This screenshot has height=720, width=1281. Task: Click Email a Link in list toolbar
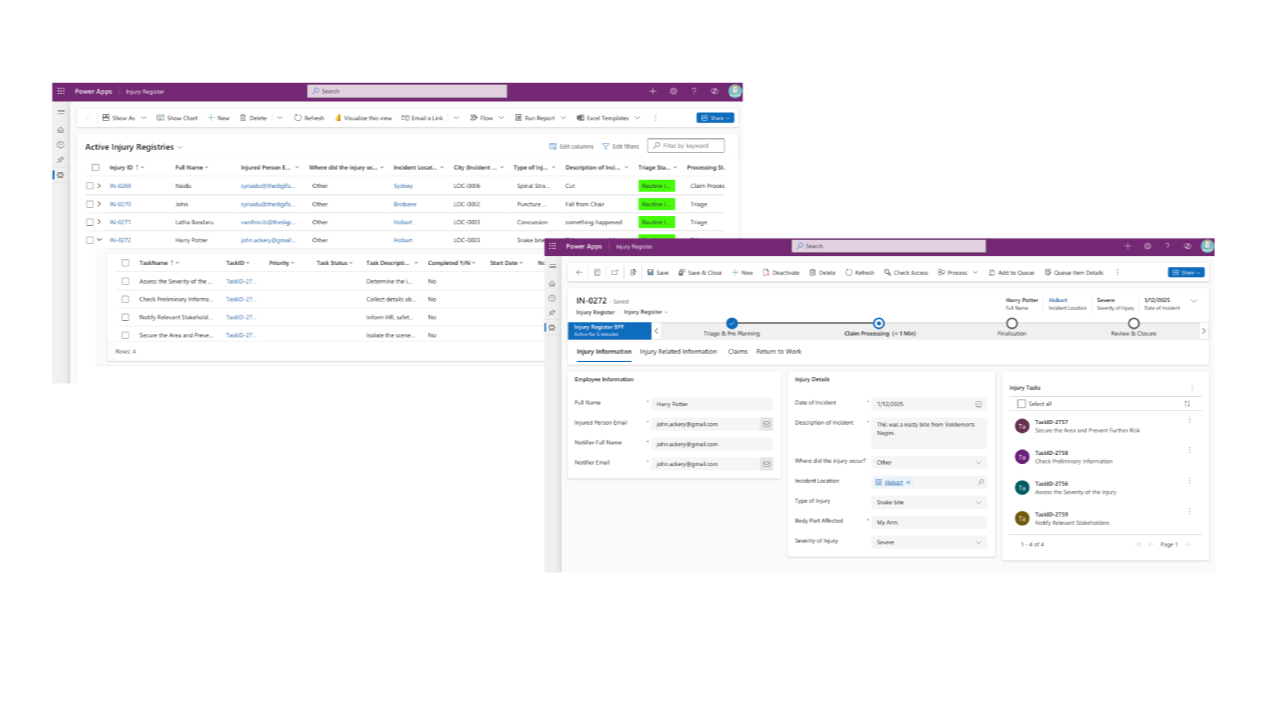[422, 118]
